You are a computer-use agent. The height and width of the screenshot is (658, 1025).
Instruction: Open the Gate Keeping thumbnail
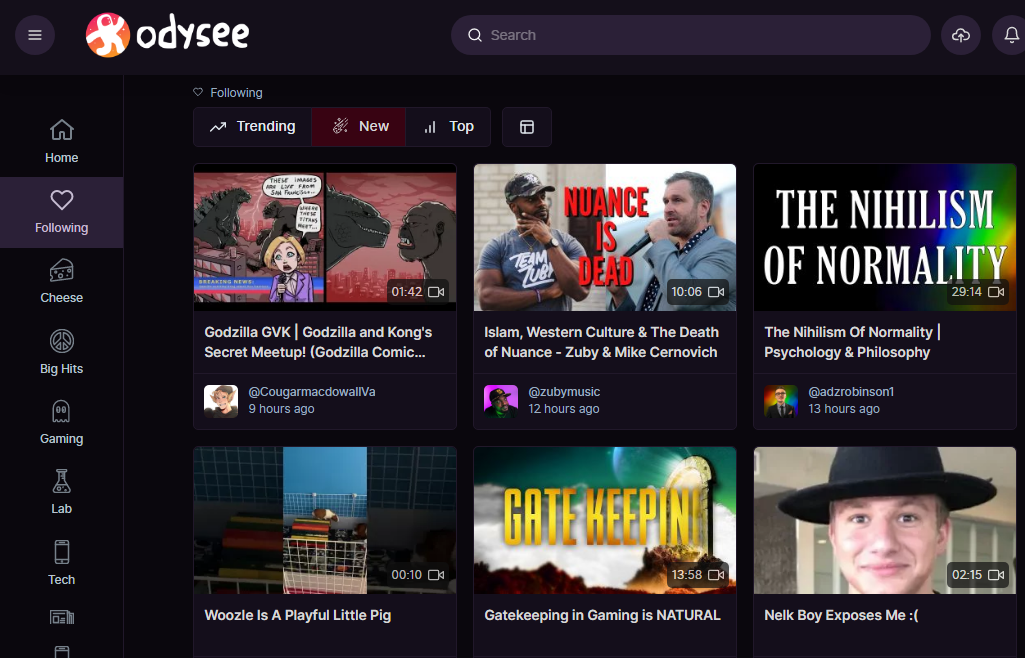click(x=605, y=520)
